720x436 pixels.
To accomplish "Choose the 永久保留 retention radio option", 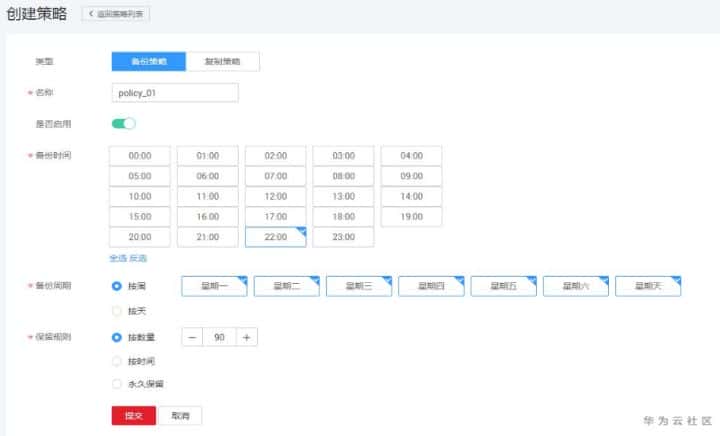I will click(x=117, y=384).
